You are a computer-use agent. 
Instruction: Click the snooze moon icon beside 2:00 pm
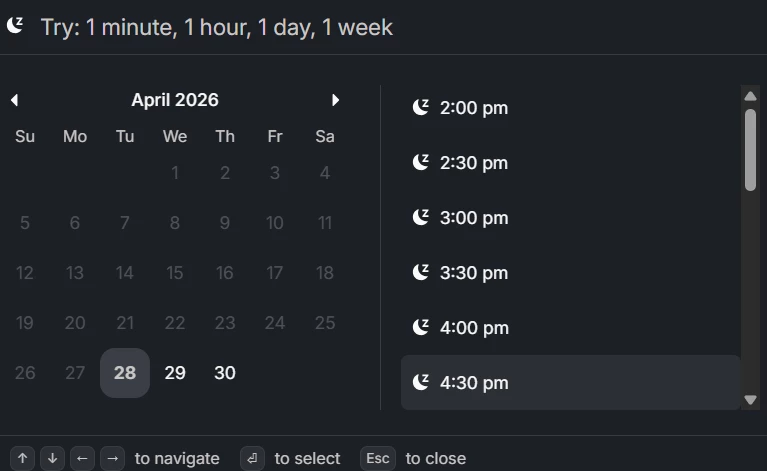[x=421, y=107]
